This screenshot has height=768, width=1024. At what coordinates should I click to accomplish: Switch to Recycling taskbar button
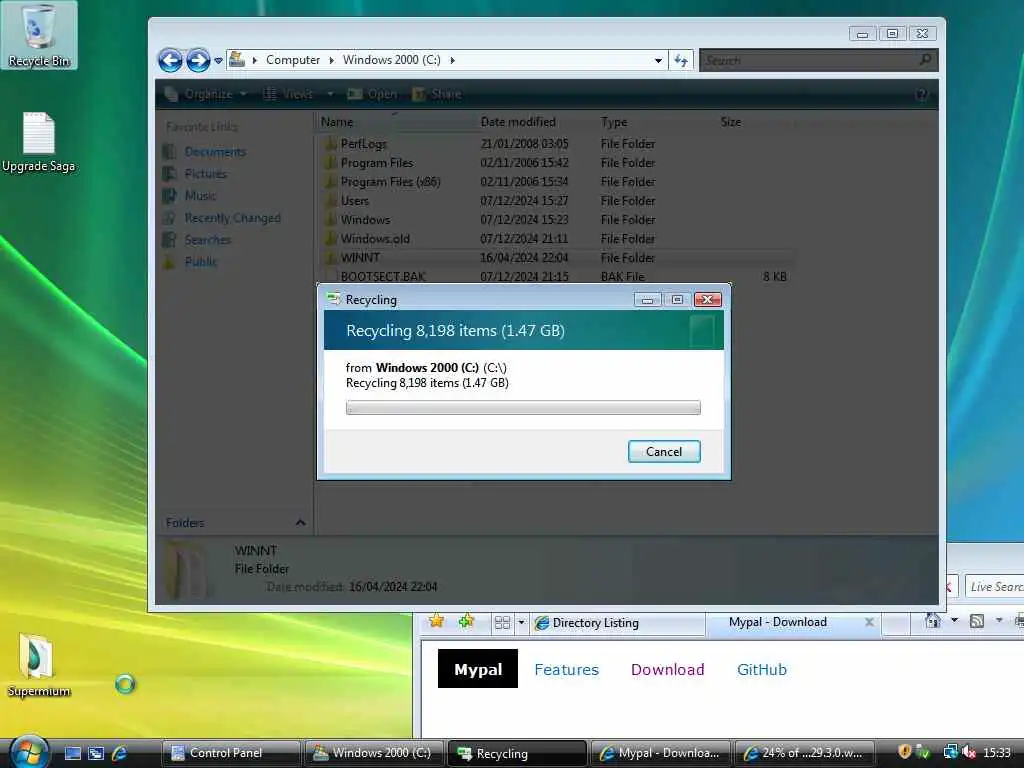tap(517, 753)
